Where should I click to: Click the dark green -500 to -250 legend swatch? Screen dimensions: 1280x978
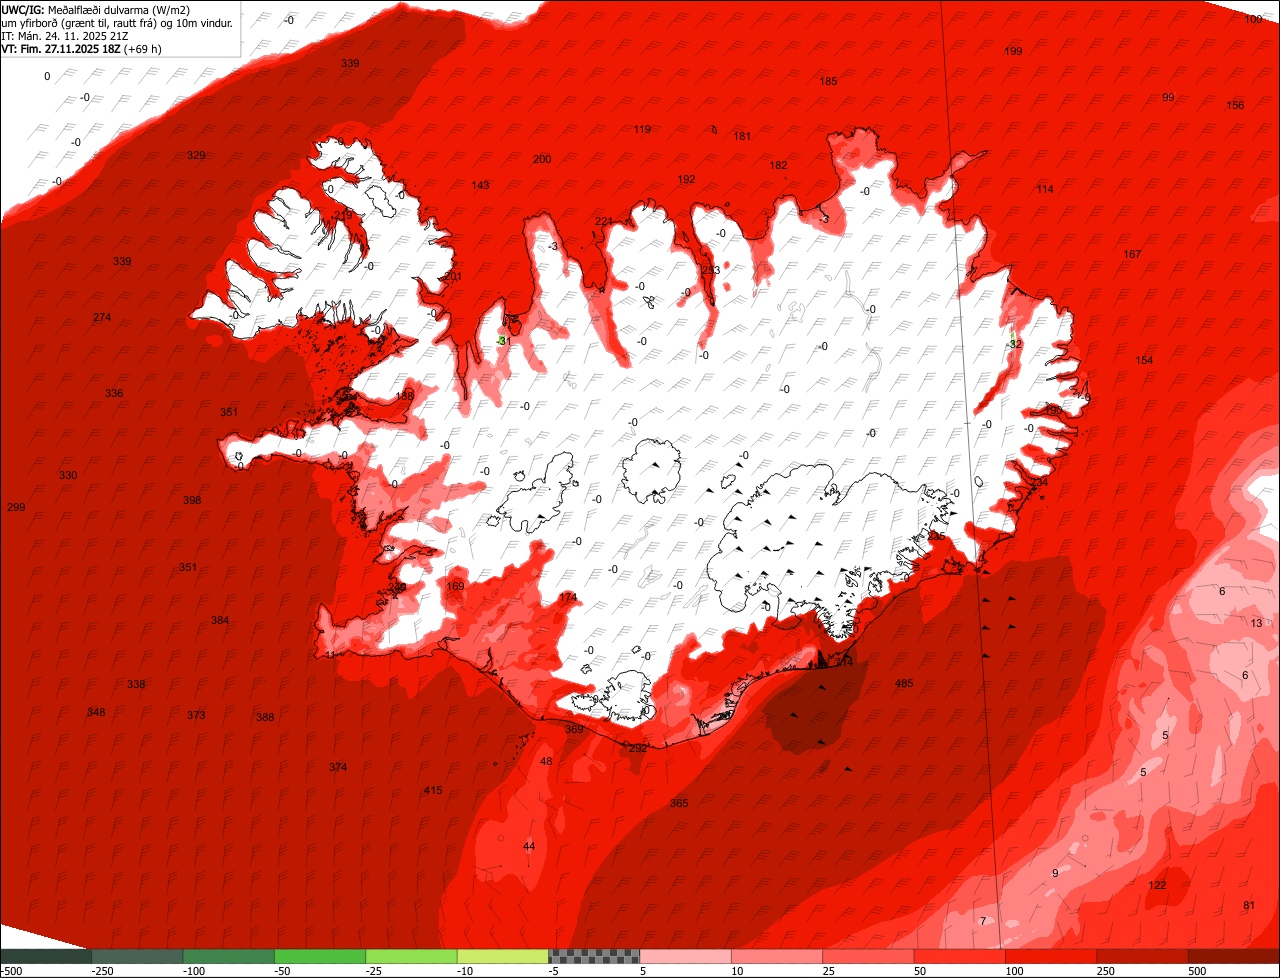(x=46, y=956)
